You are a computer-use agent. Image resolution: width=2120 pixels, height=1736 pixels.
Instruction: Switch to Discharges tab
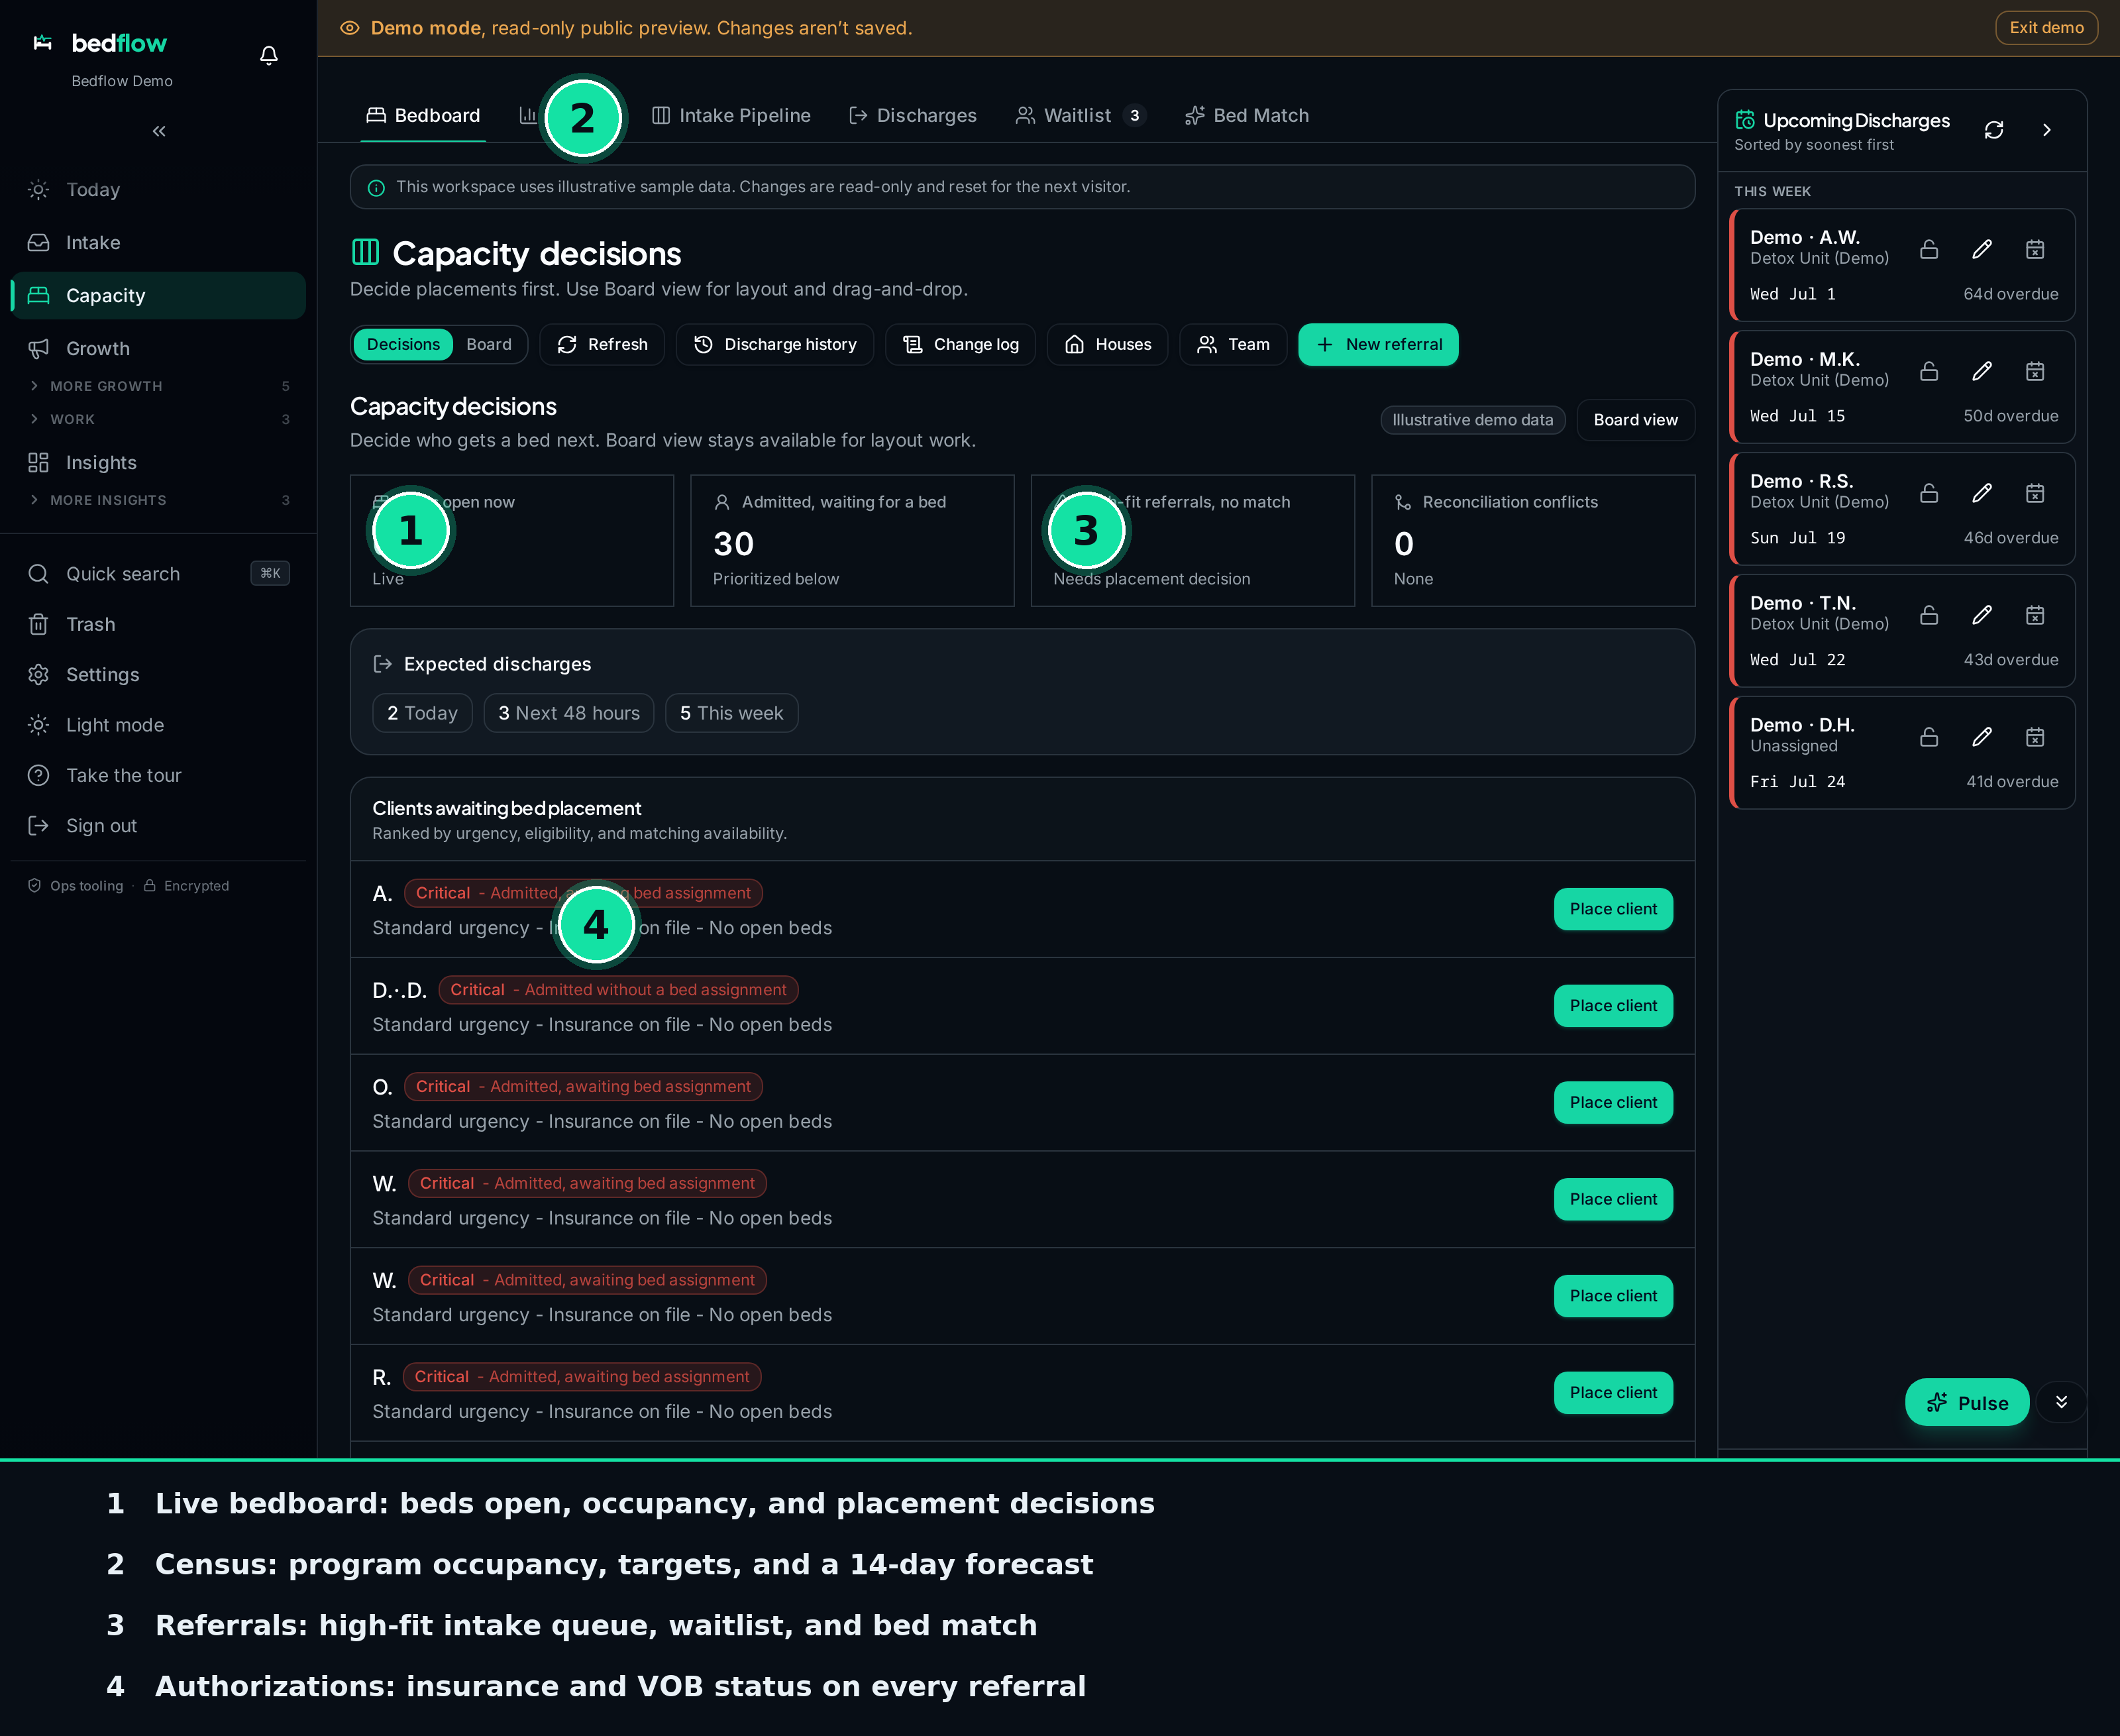tap(913, 116)
